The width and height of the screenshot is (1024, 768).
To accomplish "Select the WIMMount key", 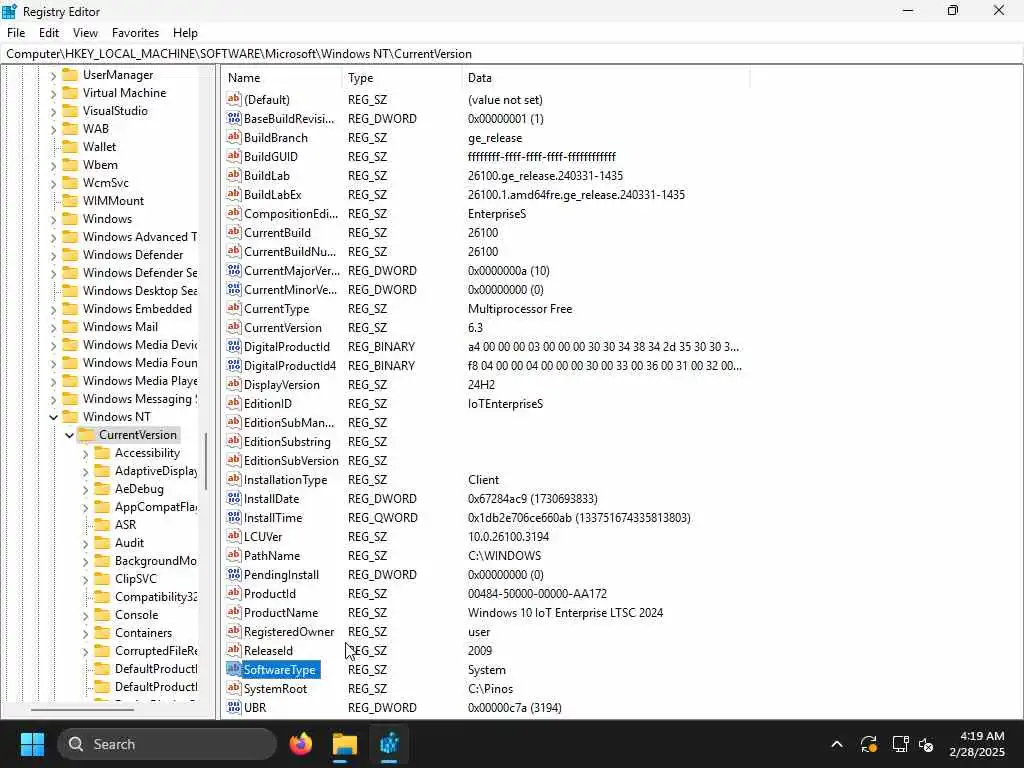I will coord(113,200).
